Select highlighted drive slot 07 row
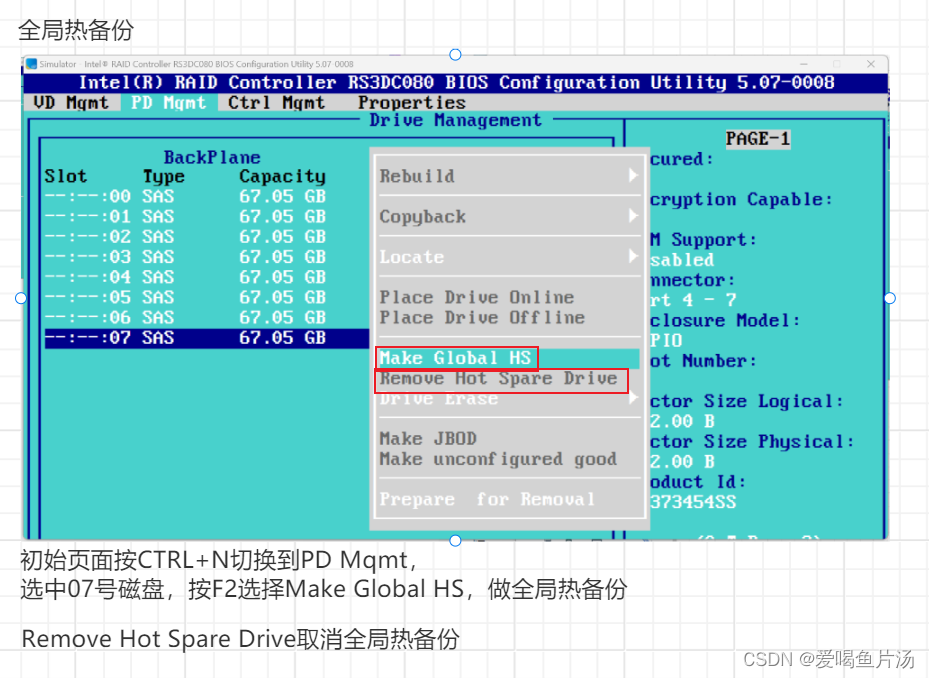This screenshot has height=678, width=929. (x=207, y=338)
